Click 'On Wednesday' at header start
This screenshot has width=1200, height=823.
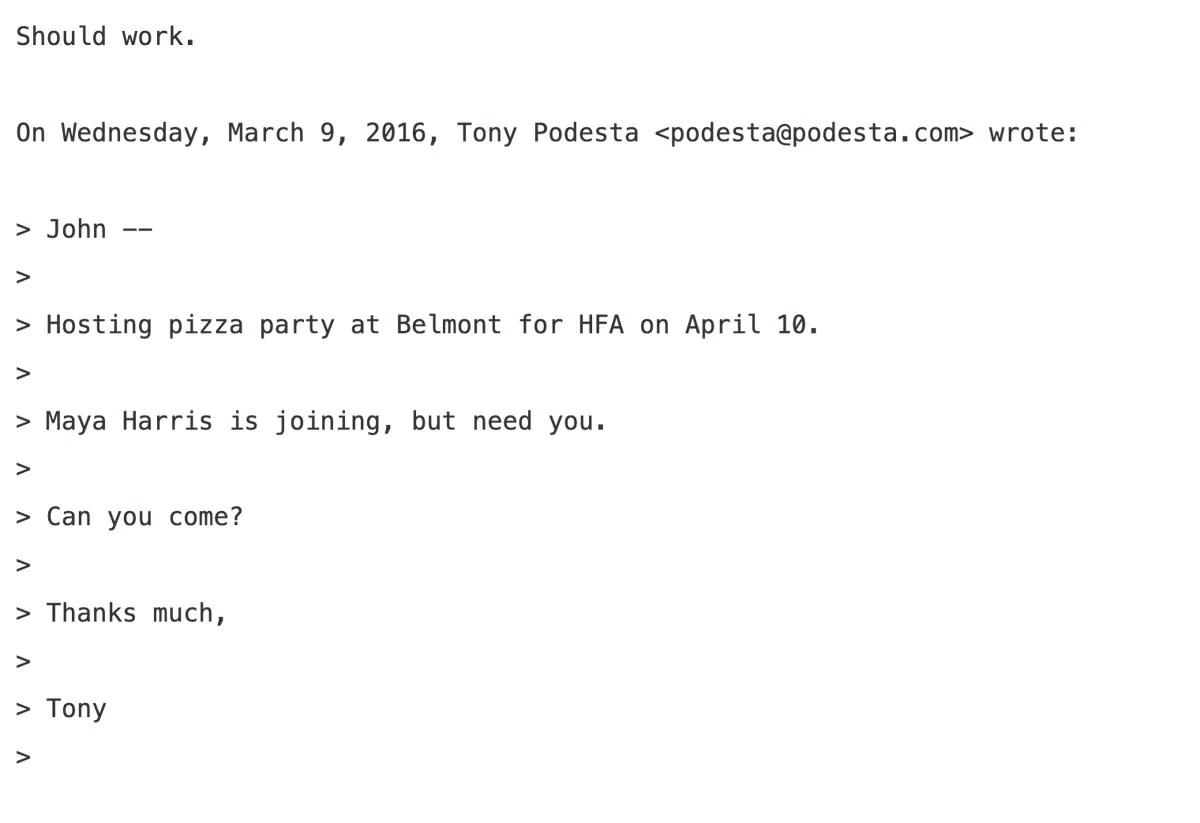tap(107, 133)
